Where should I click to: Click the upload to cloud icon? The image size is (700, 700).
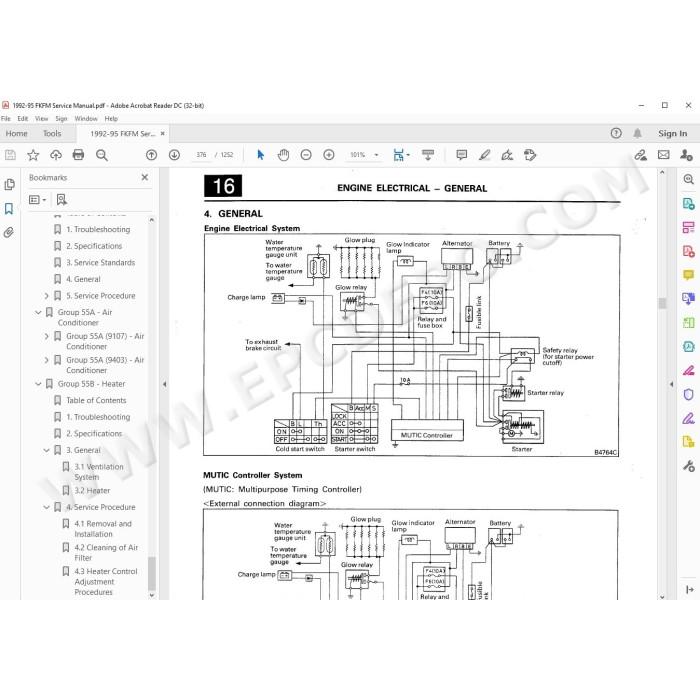[56, 155]
